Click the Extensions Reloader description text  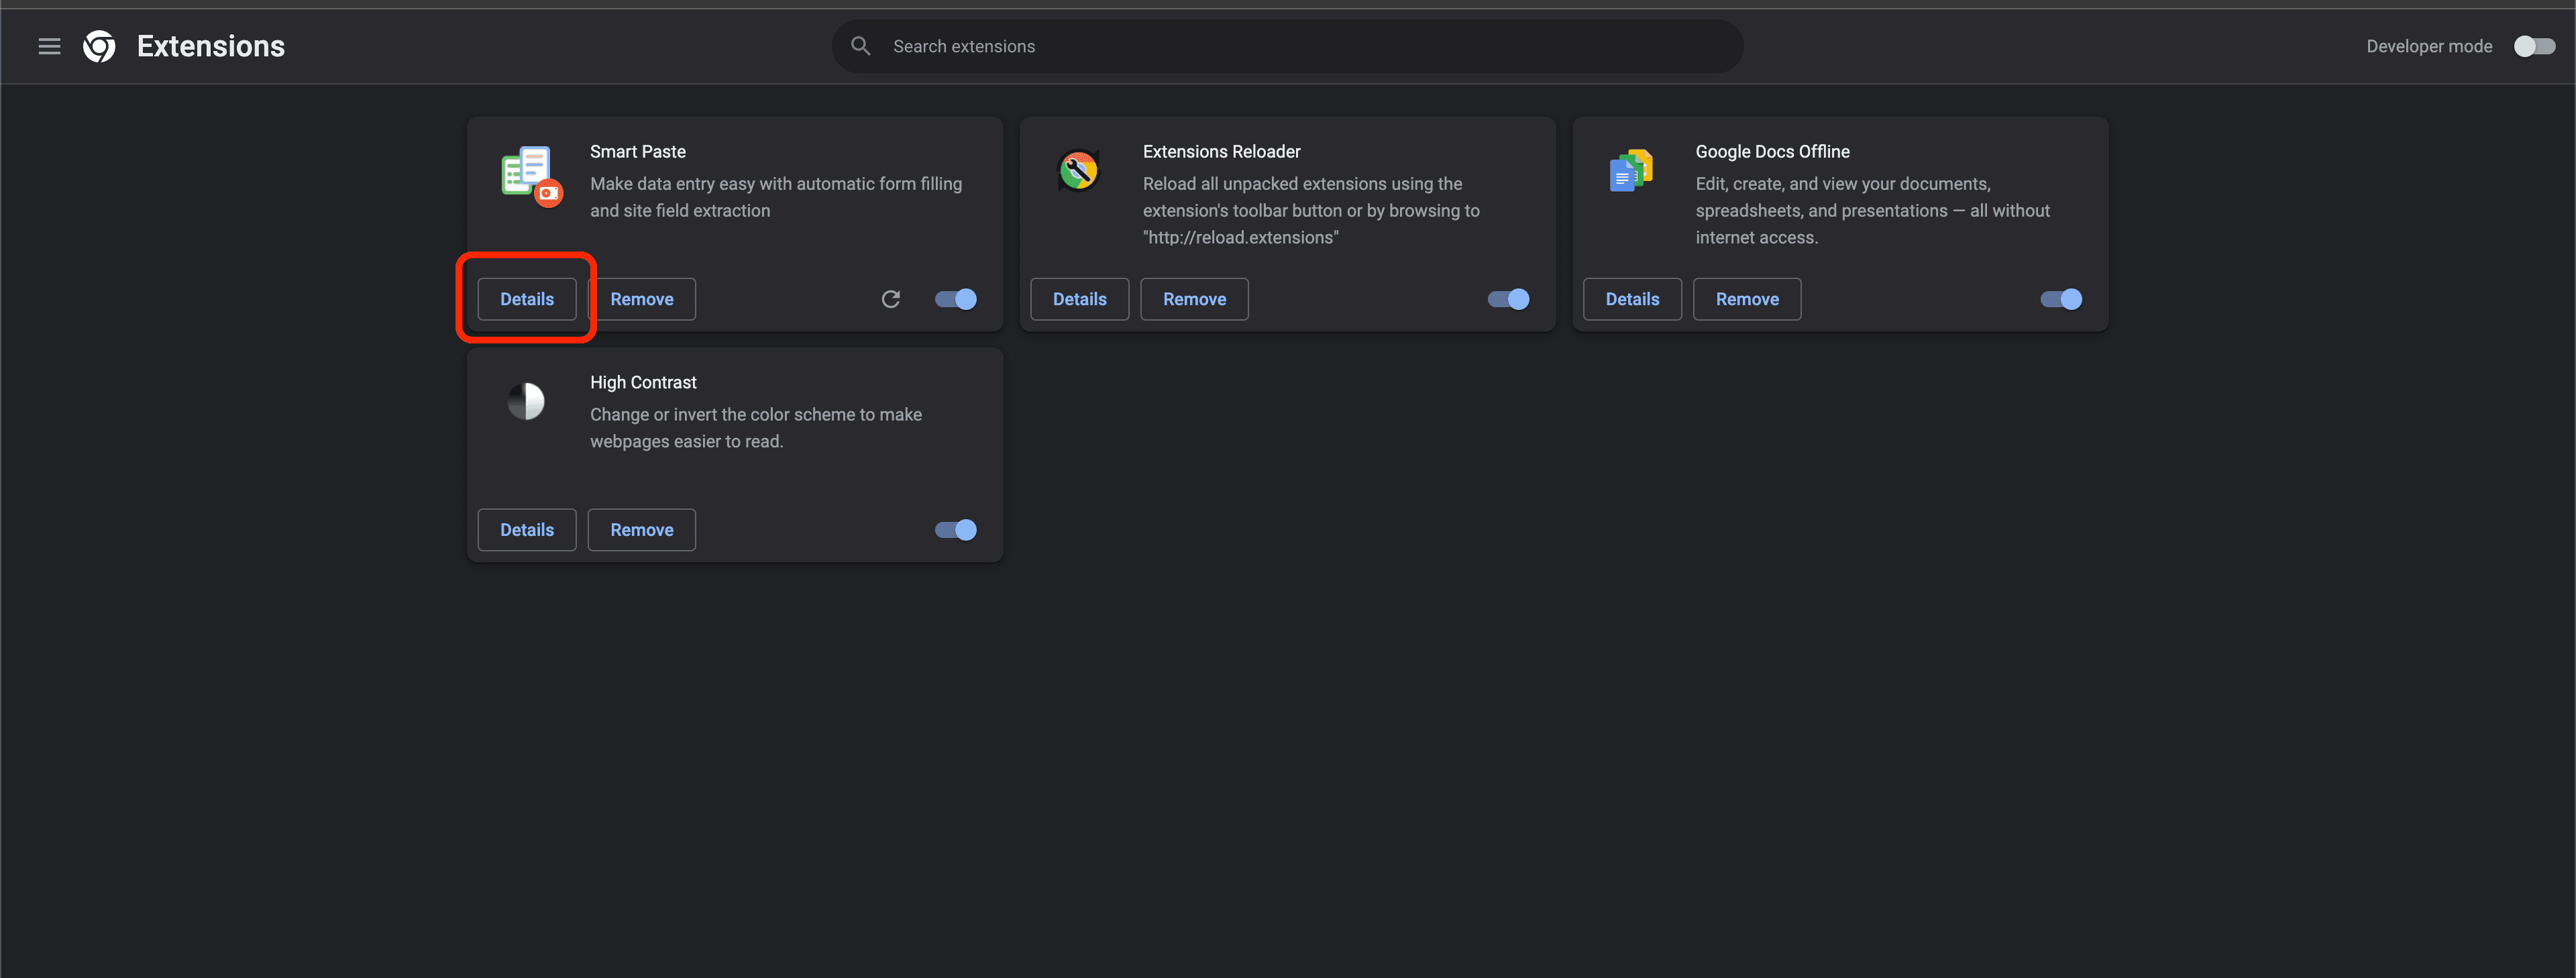point(1311,210)
